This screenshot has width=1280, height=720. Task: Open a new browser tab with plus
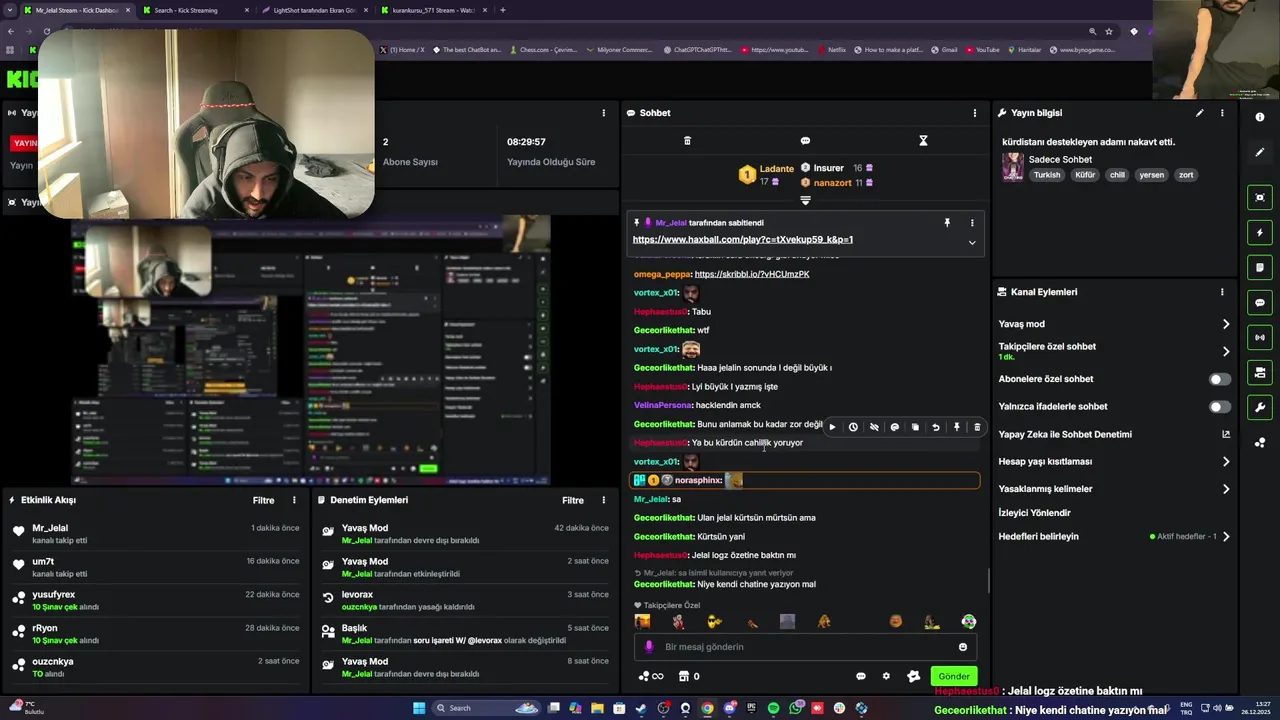[503, 10]
